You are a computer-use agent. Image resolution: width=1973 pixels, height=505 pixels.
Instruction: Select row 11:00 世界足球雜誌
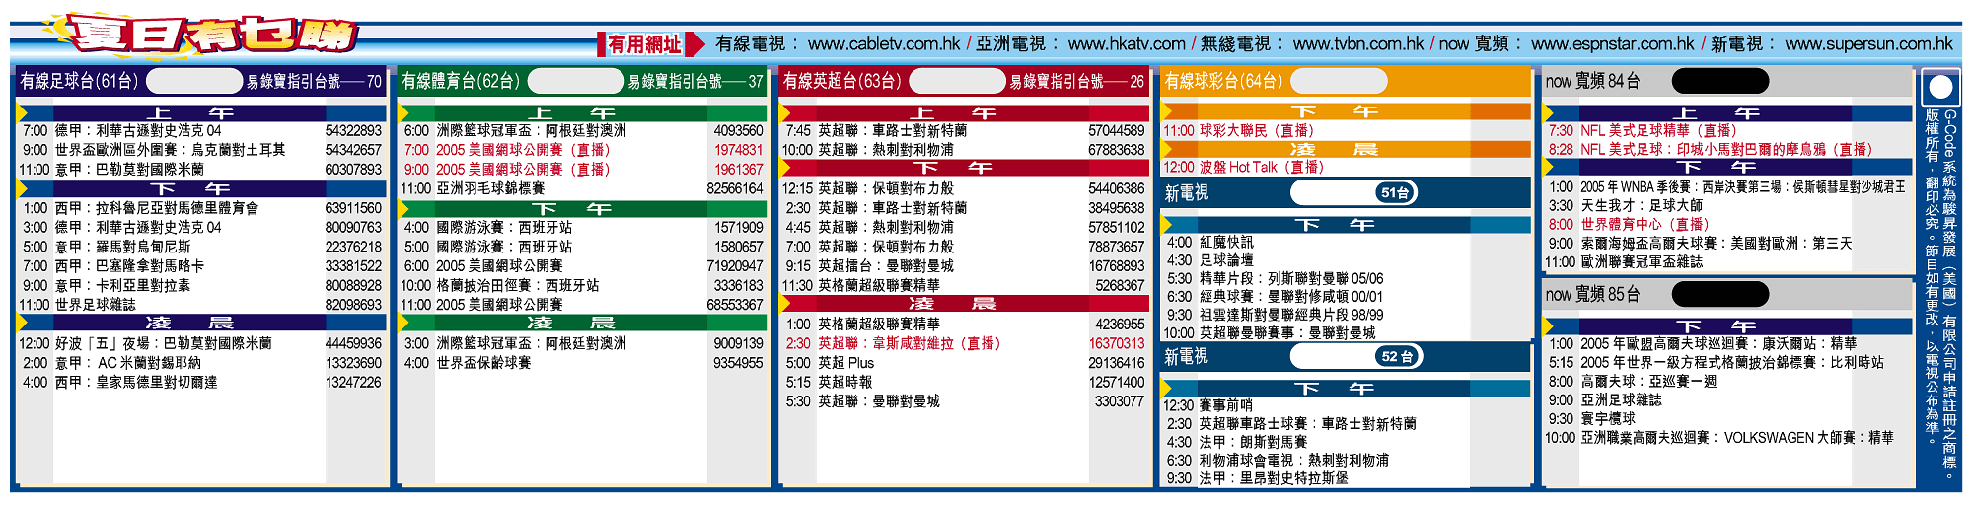(x=201, y=305)
